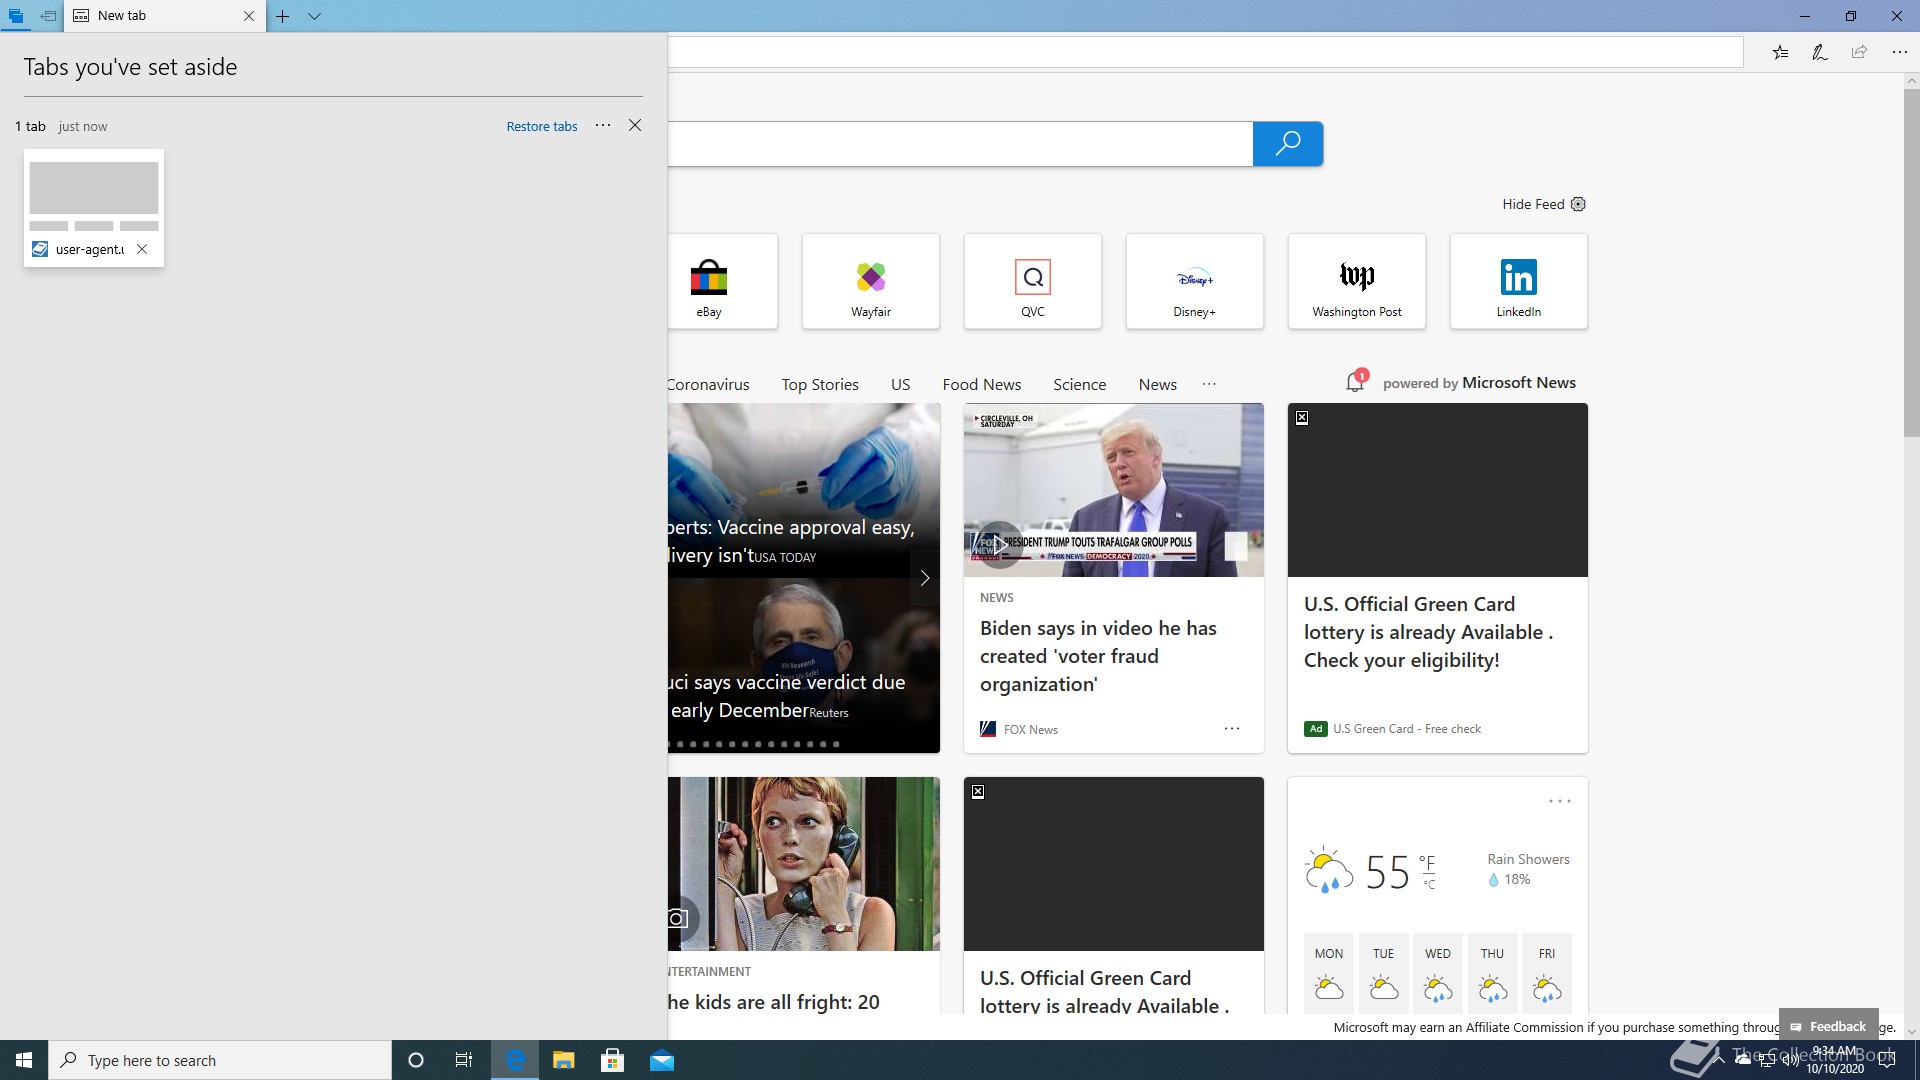Open Mail app from taskbar
The width and height of the screenshot is (1920, 1080).
(662, 1060)
